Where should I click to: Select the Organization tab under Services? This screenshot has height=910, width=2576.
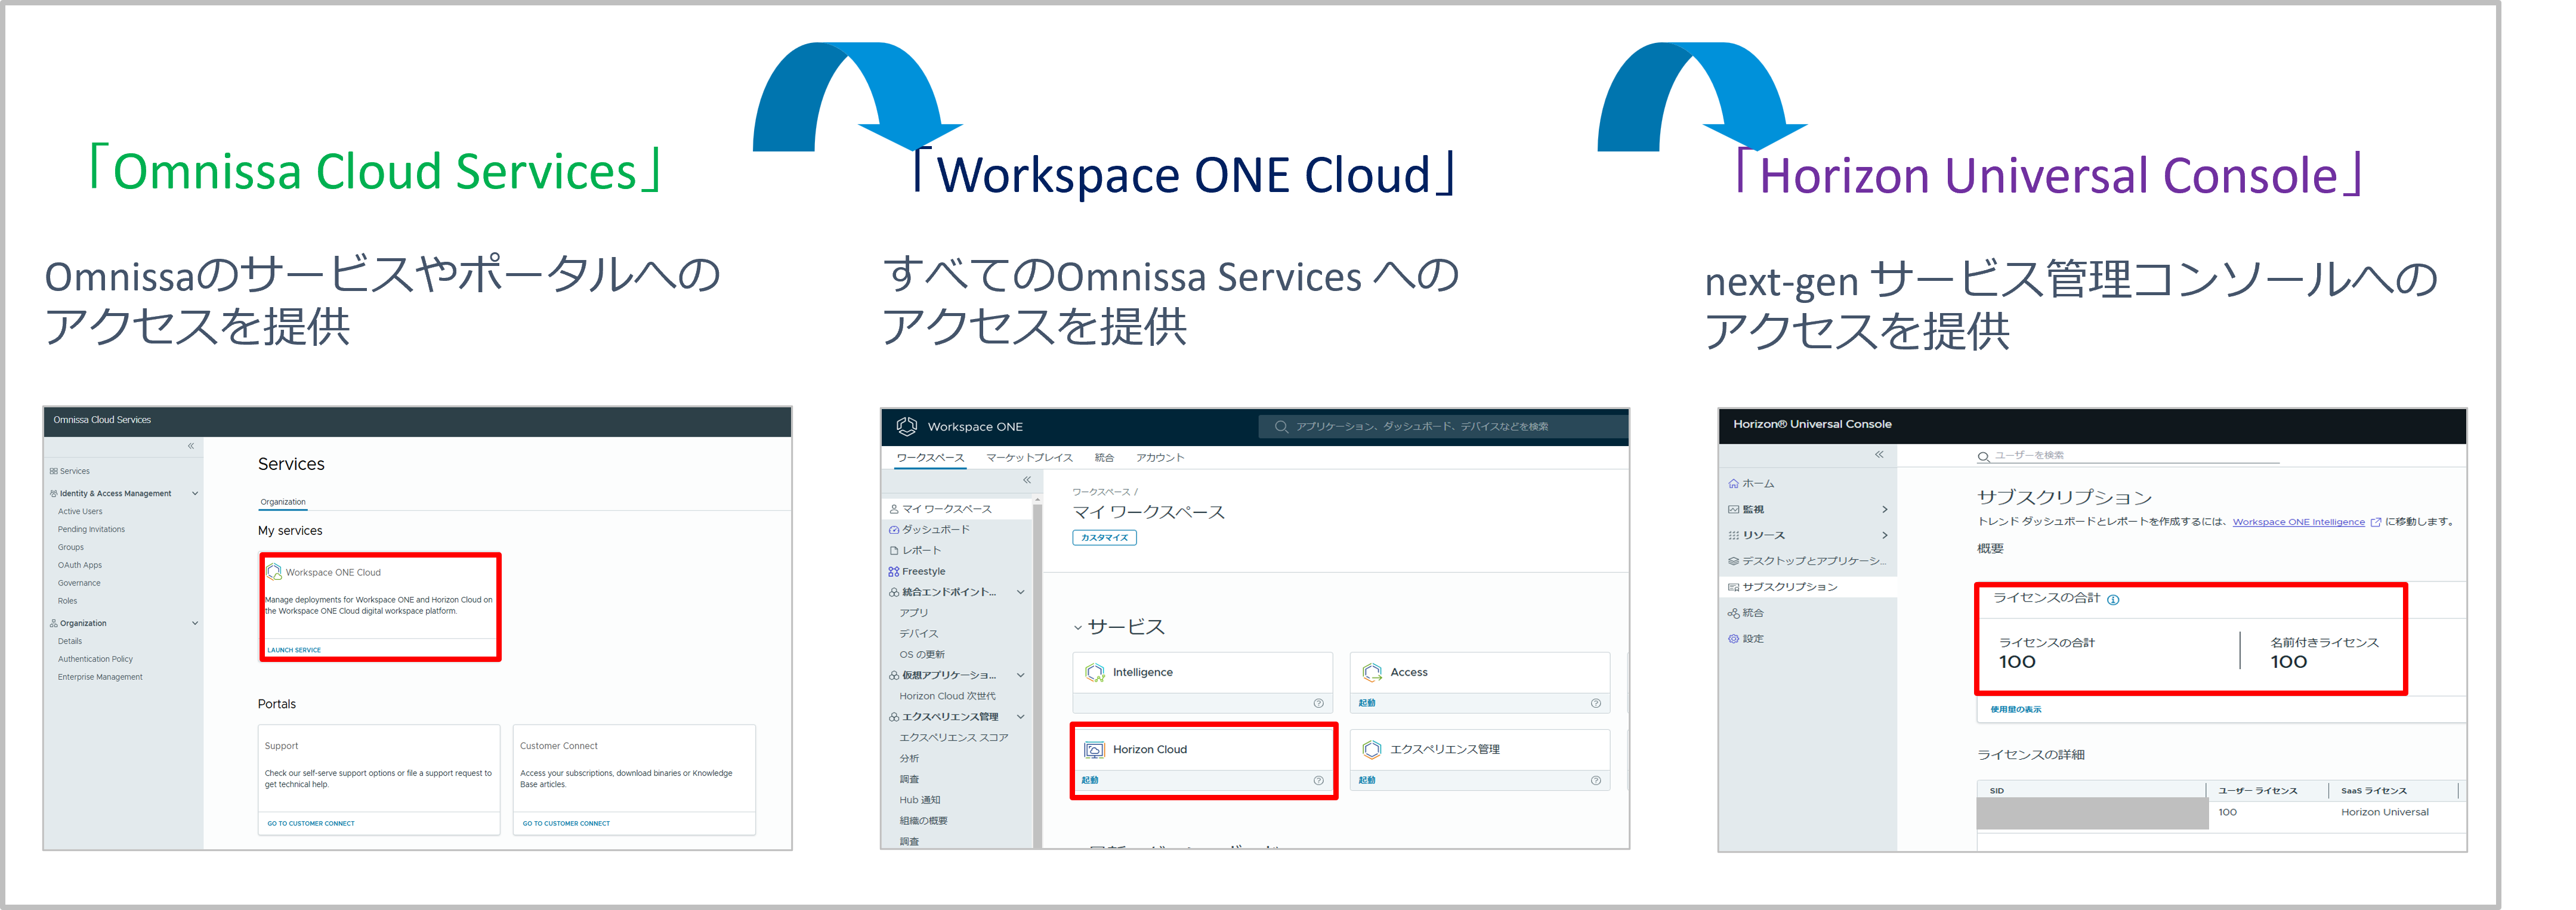coord(283,502)
